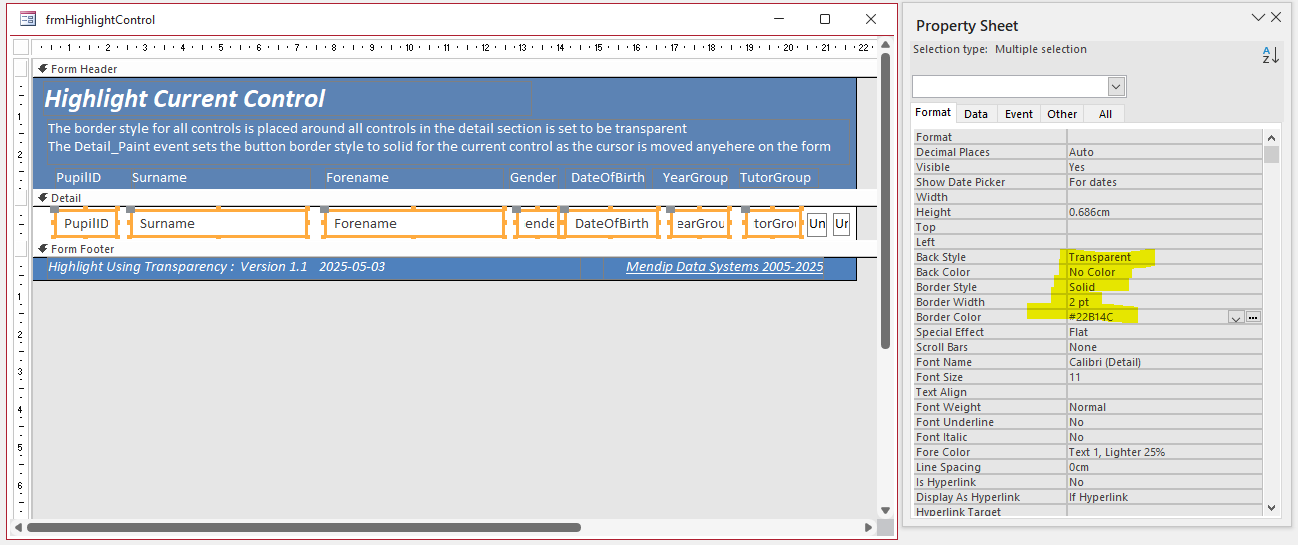Click the Forename header label
The height and width of the screenshot is (545, 1298).
tap(357, 178)
